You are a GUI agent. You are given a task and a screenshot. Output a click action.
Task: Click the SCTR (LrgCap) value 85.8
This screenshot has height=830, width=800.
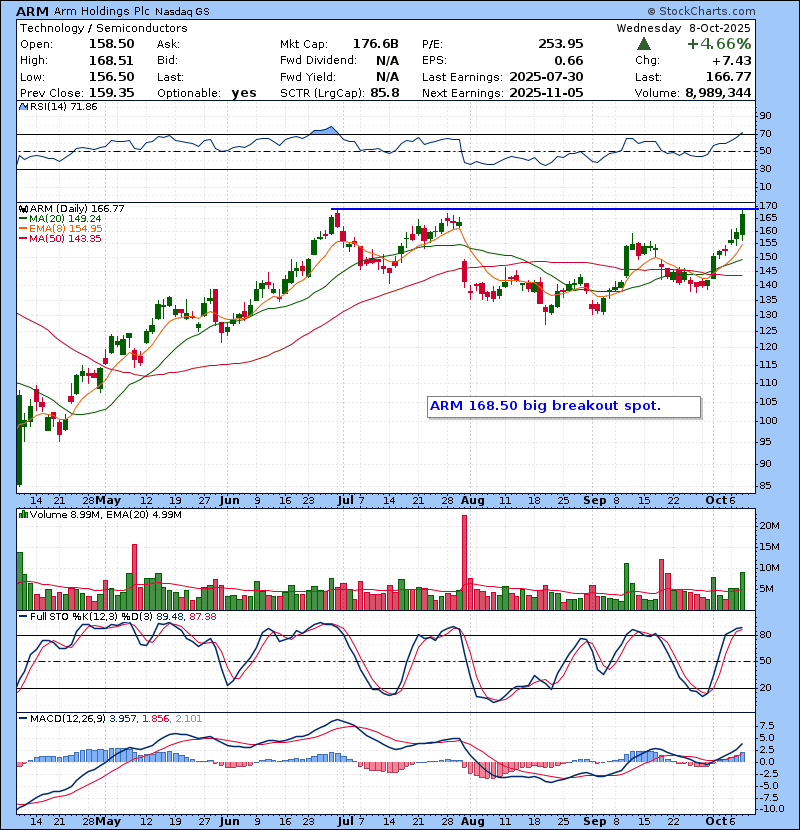(x=385, y=93)
